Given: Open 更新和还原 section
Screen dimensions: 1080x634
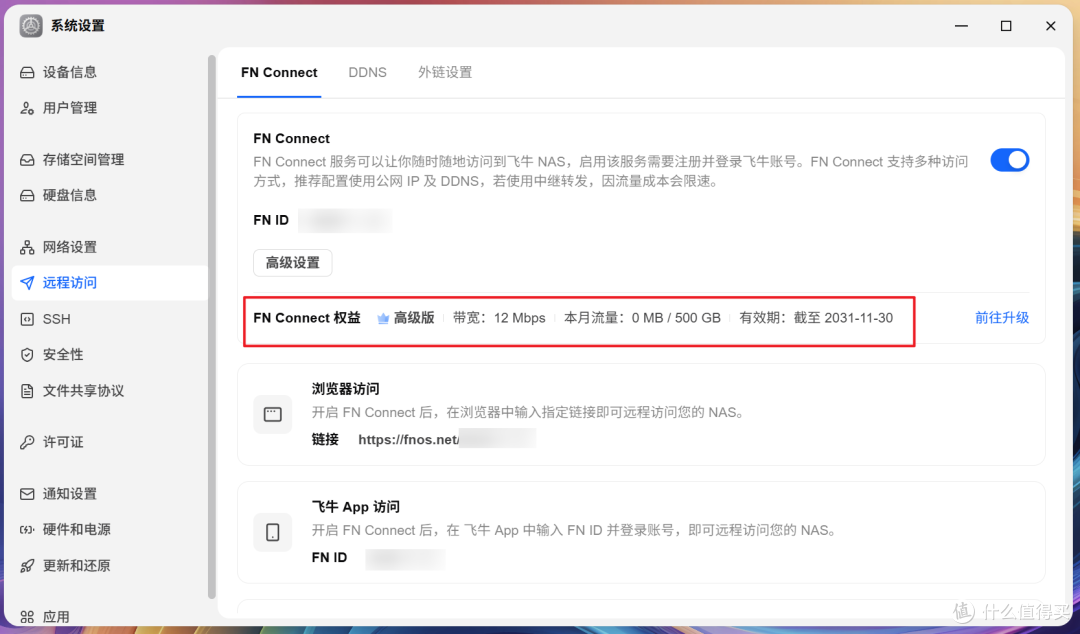Looking at the screenshot, I should 110,566.
